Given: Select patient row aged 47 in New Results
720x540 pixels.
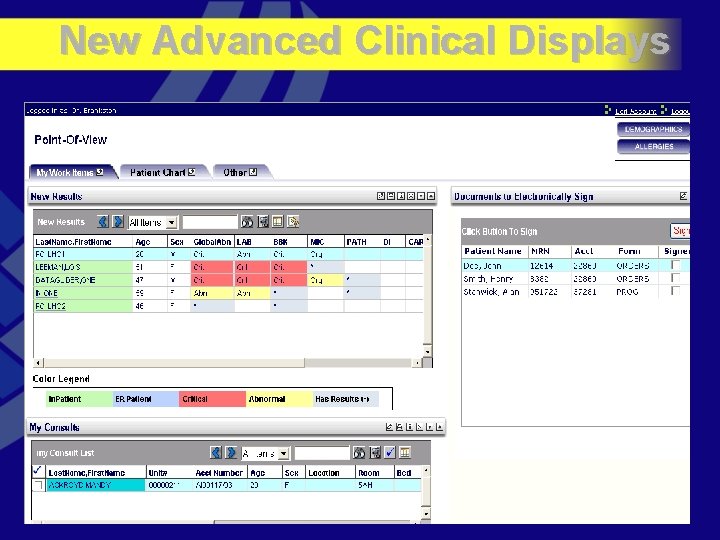Looking at the screenshot, I should (x=228, y=280).
